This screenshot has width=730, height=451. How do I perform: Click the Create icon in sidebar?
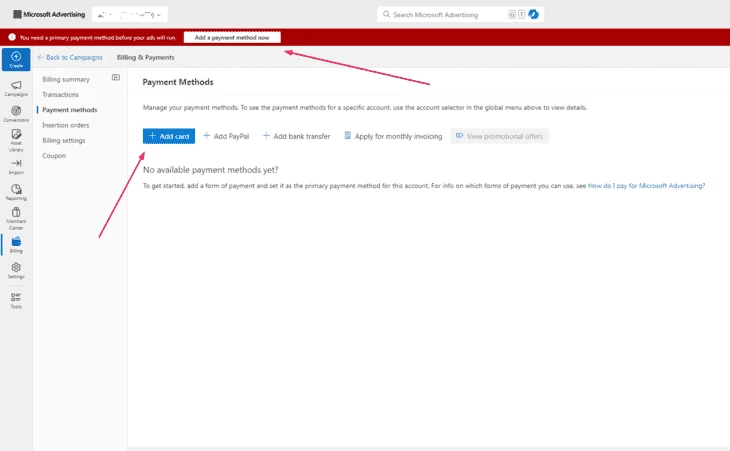(x=16, y=59)
